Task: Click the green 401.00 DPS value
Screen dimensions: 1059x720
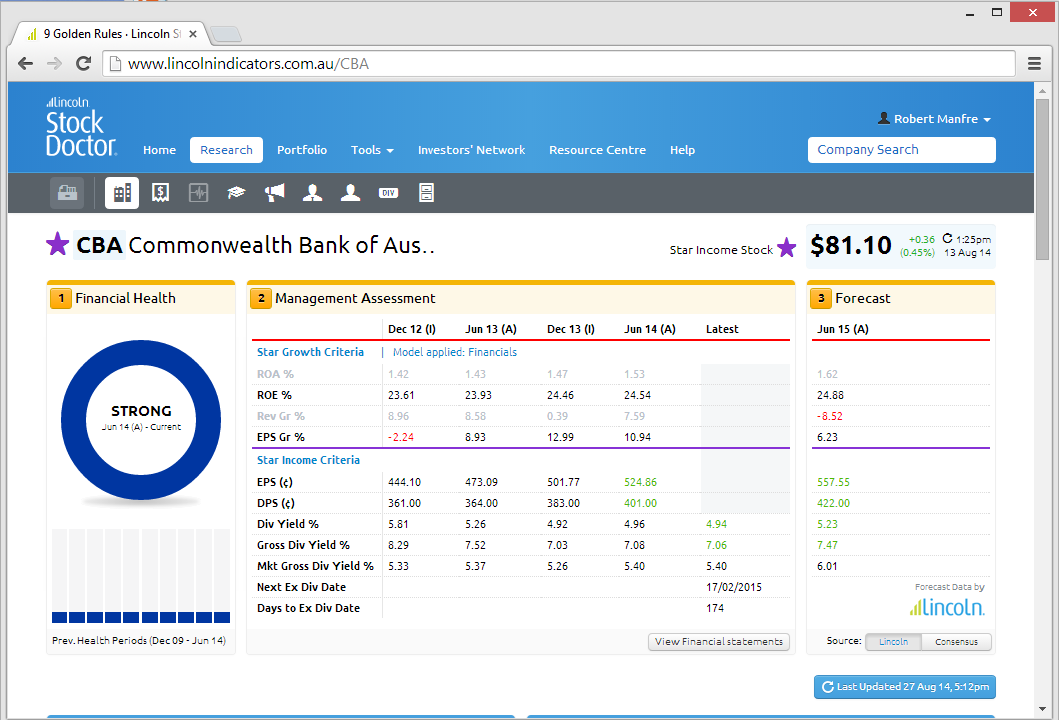Action: (640, 503)
